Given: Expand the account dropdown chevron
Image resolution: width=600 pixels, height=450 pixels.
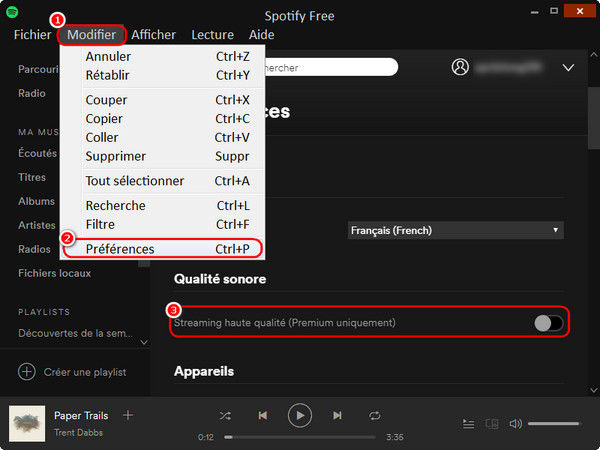Looking at the screenshot, I should click(x=568, y=68).
